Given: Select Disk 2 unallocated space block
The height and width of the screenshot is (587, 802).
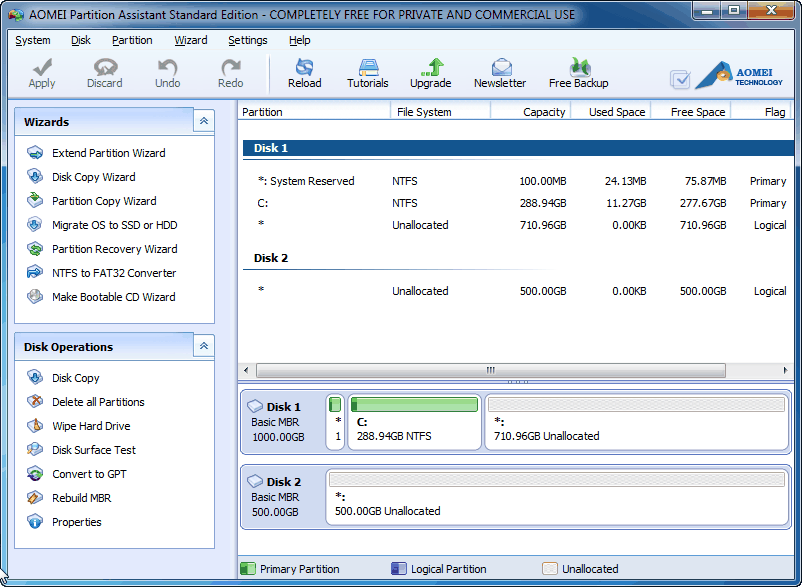Looking at the screenshot, I should (x=557, y=494).
